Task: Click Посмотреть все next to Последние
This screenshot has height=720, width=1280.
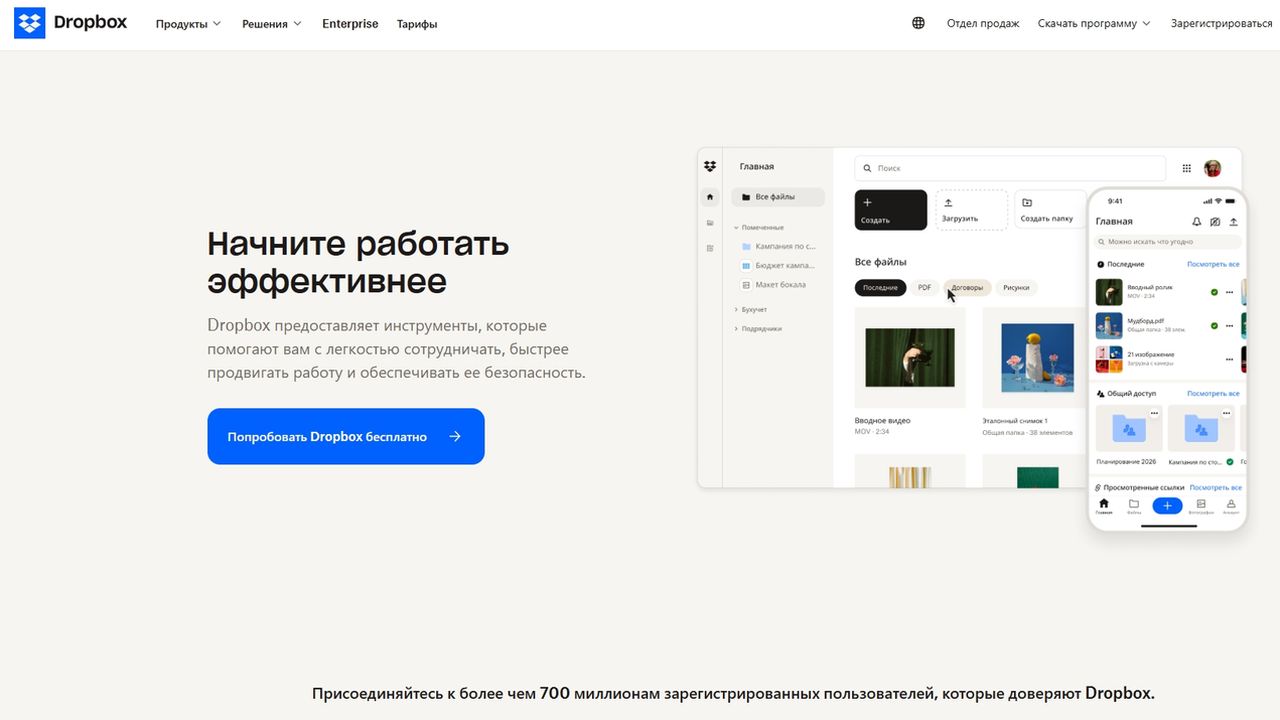Action: (x=1213, y=265)
